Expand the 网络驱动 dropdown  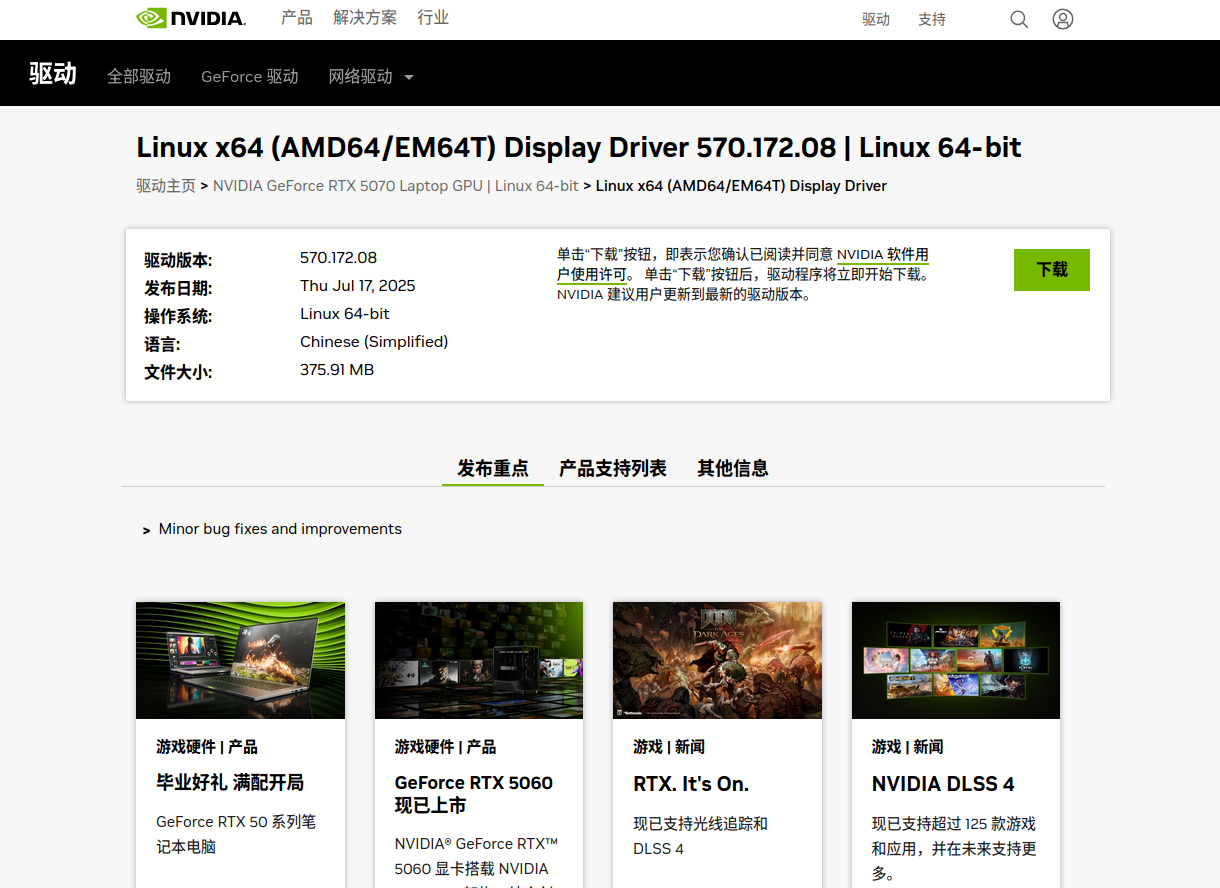point(371,76)
